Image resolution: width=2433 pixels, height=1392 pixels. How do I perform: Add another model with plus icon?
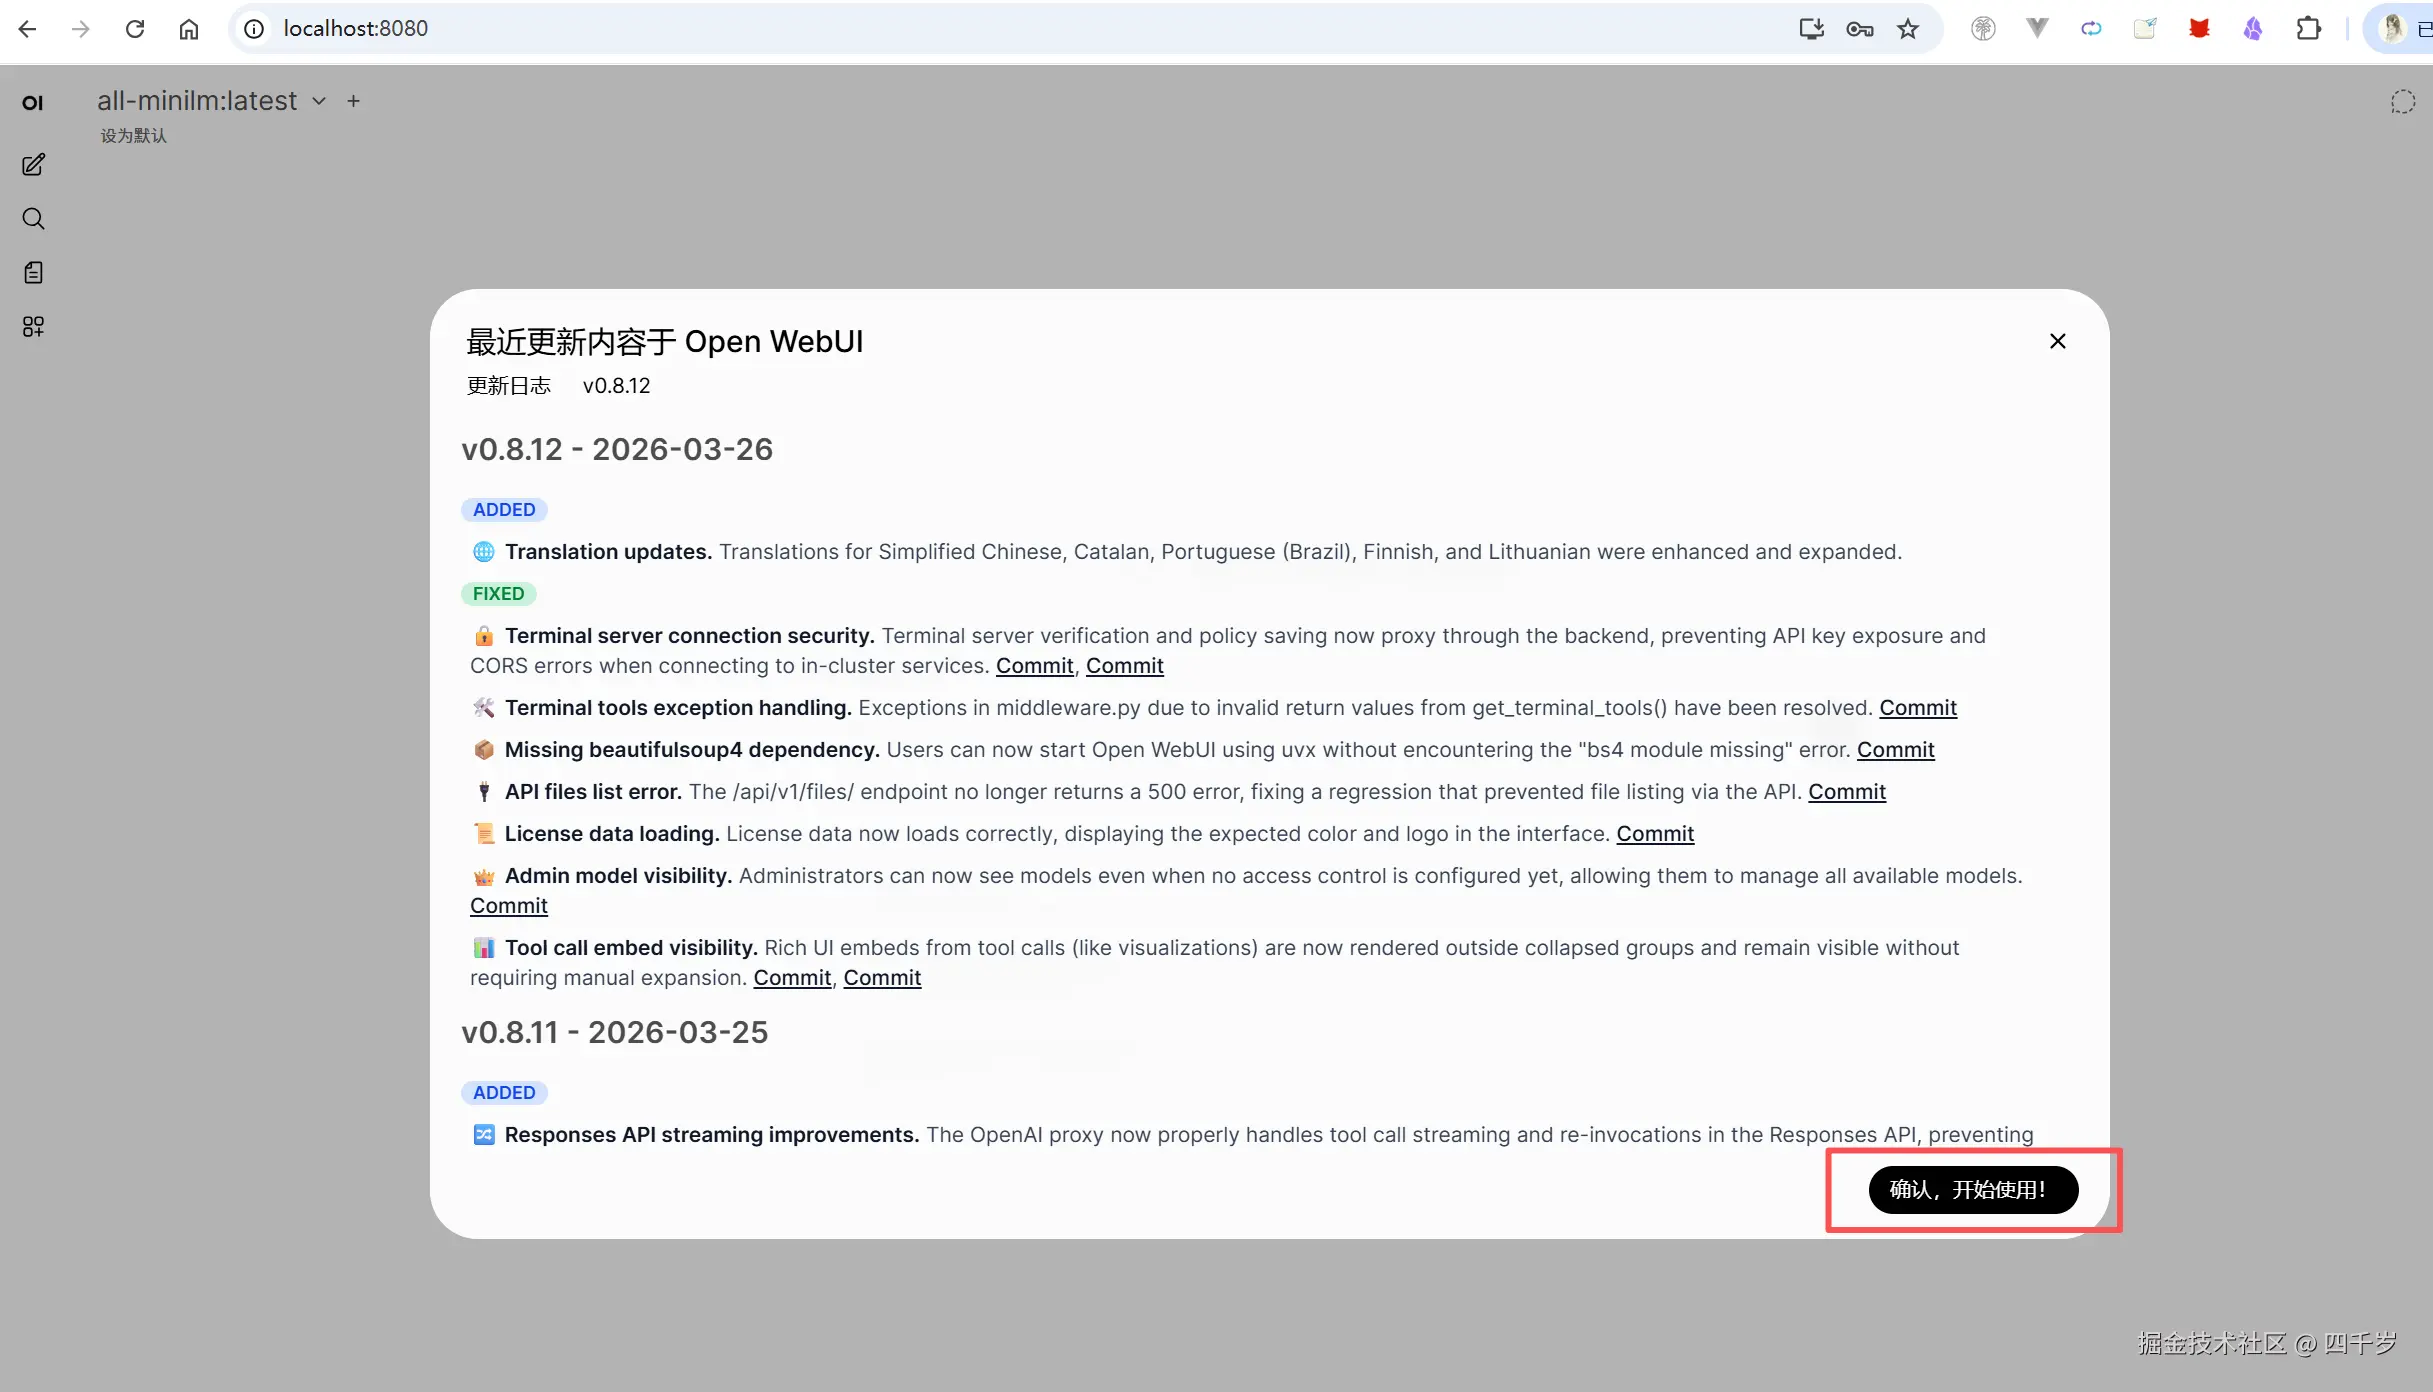353,101
